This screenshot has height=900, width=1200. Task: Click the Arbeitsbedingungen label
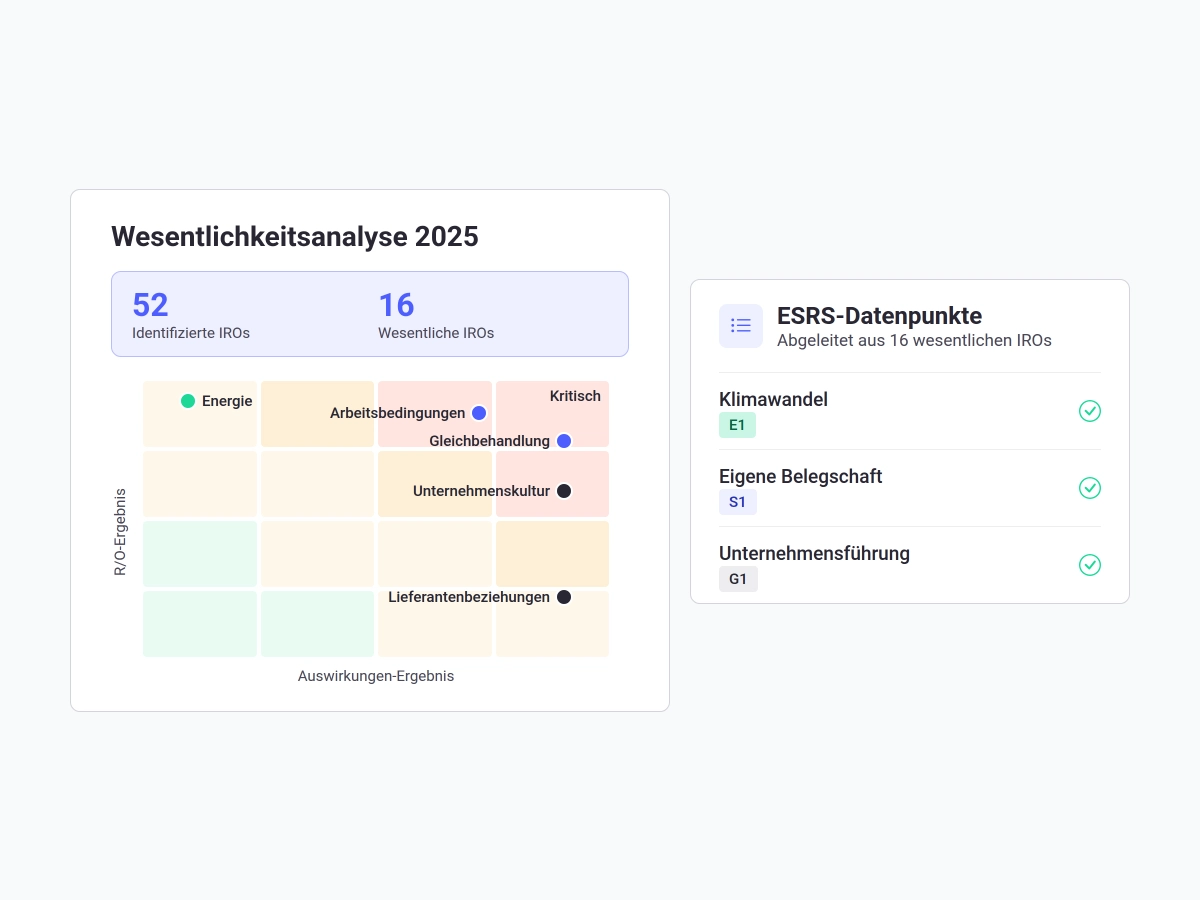click(x=398, y=413)
